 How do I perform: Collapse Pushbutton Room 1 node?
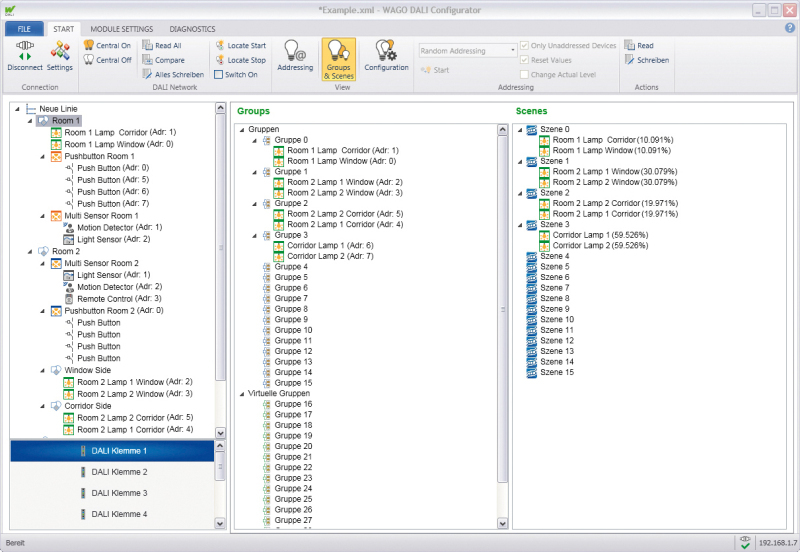pyautogui.click(x=43, y=157)
